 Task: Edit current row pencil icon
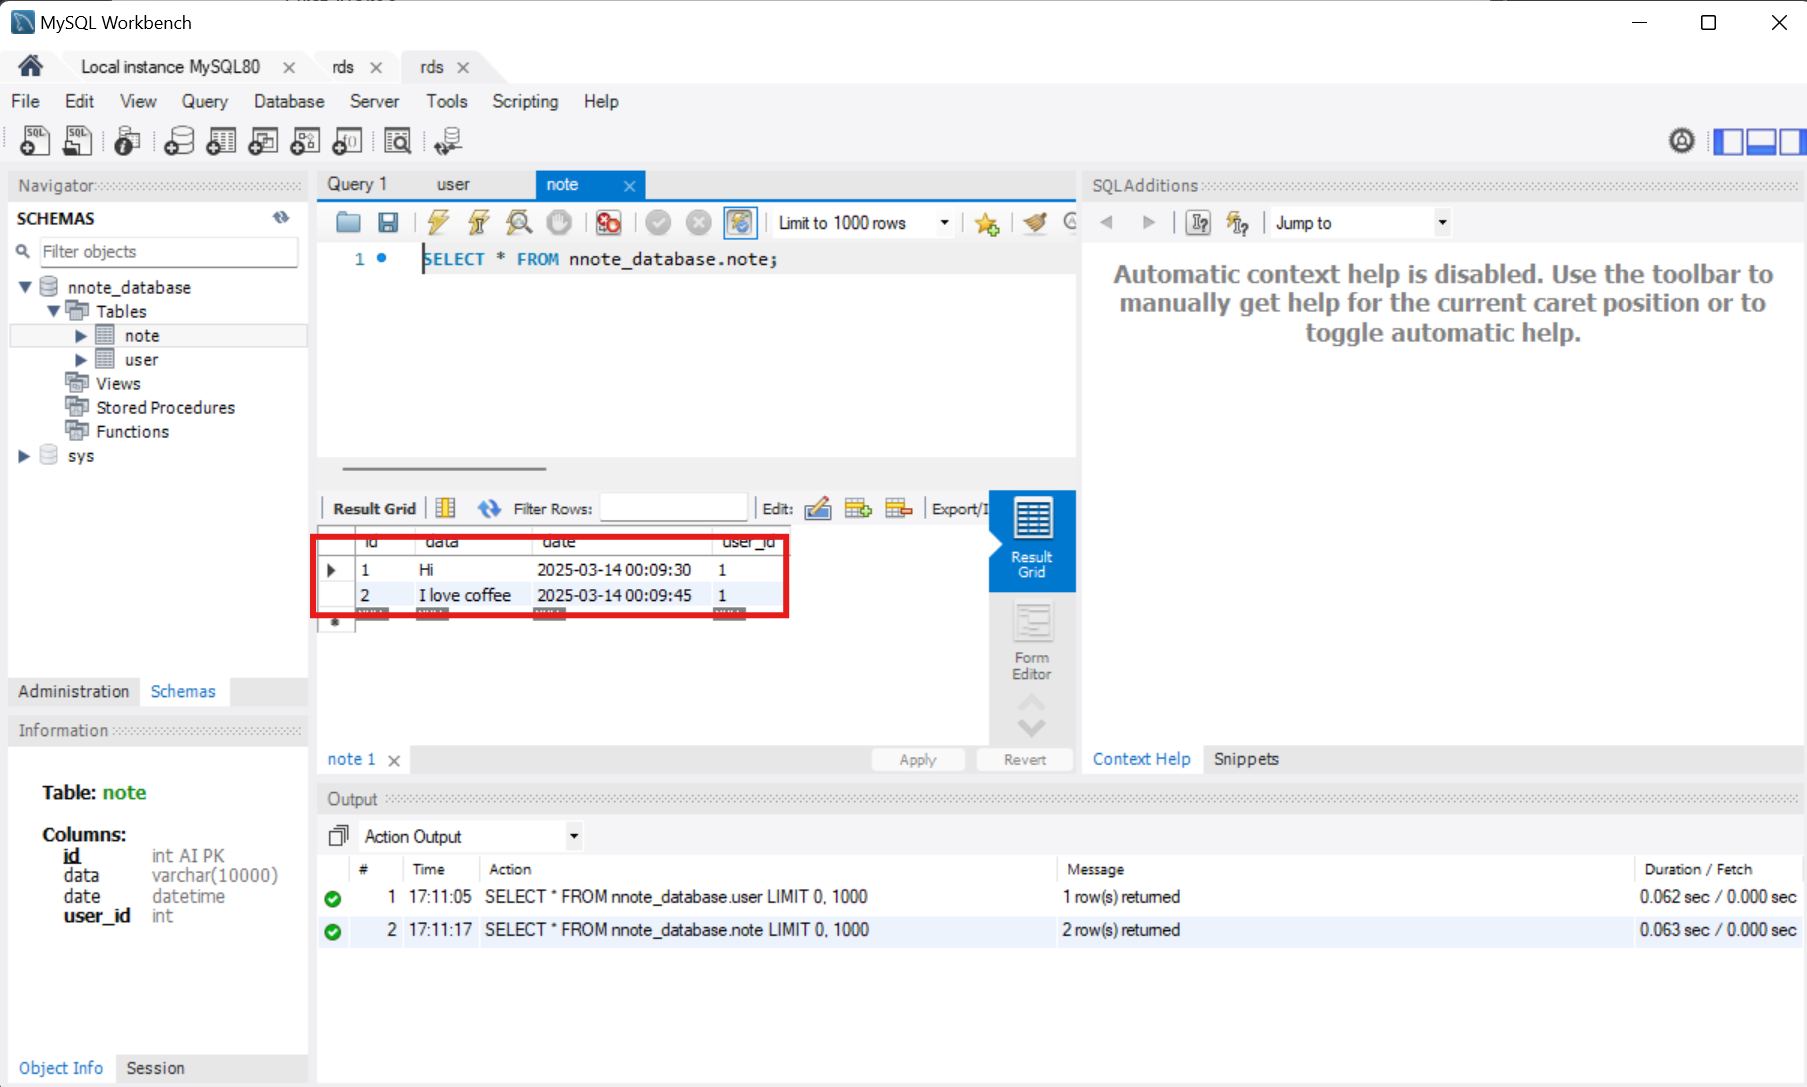[x=818, y=508]
